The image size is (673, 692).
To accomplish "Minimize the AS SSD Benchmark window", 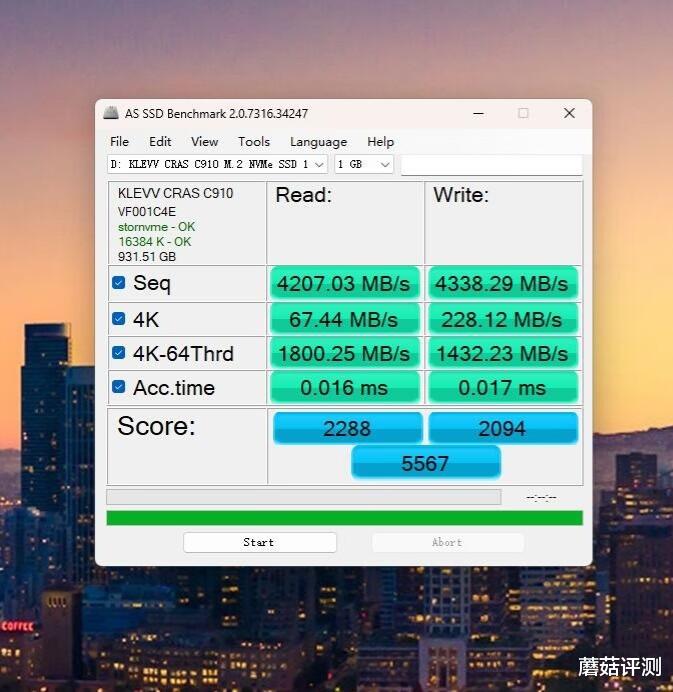I will pyautogui.click(x=478, y=113).
